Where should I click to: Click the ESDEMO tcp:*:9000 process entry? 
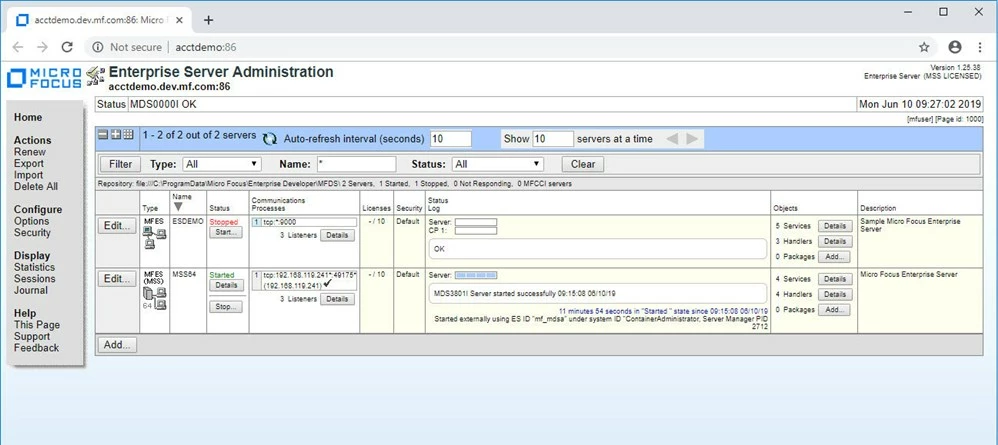coord(304,222)
